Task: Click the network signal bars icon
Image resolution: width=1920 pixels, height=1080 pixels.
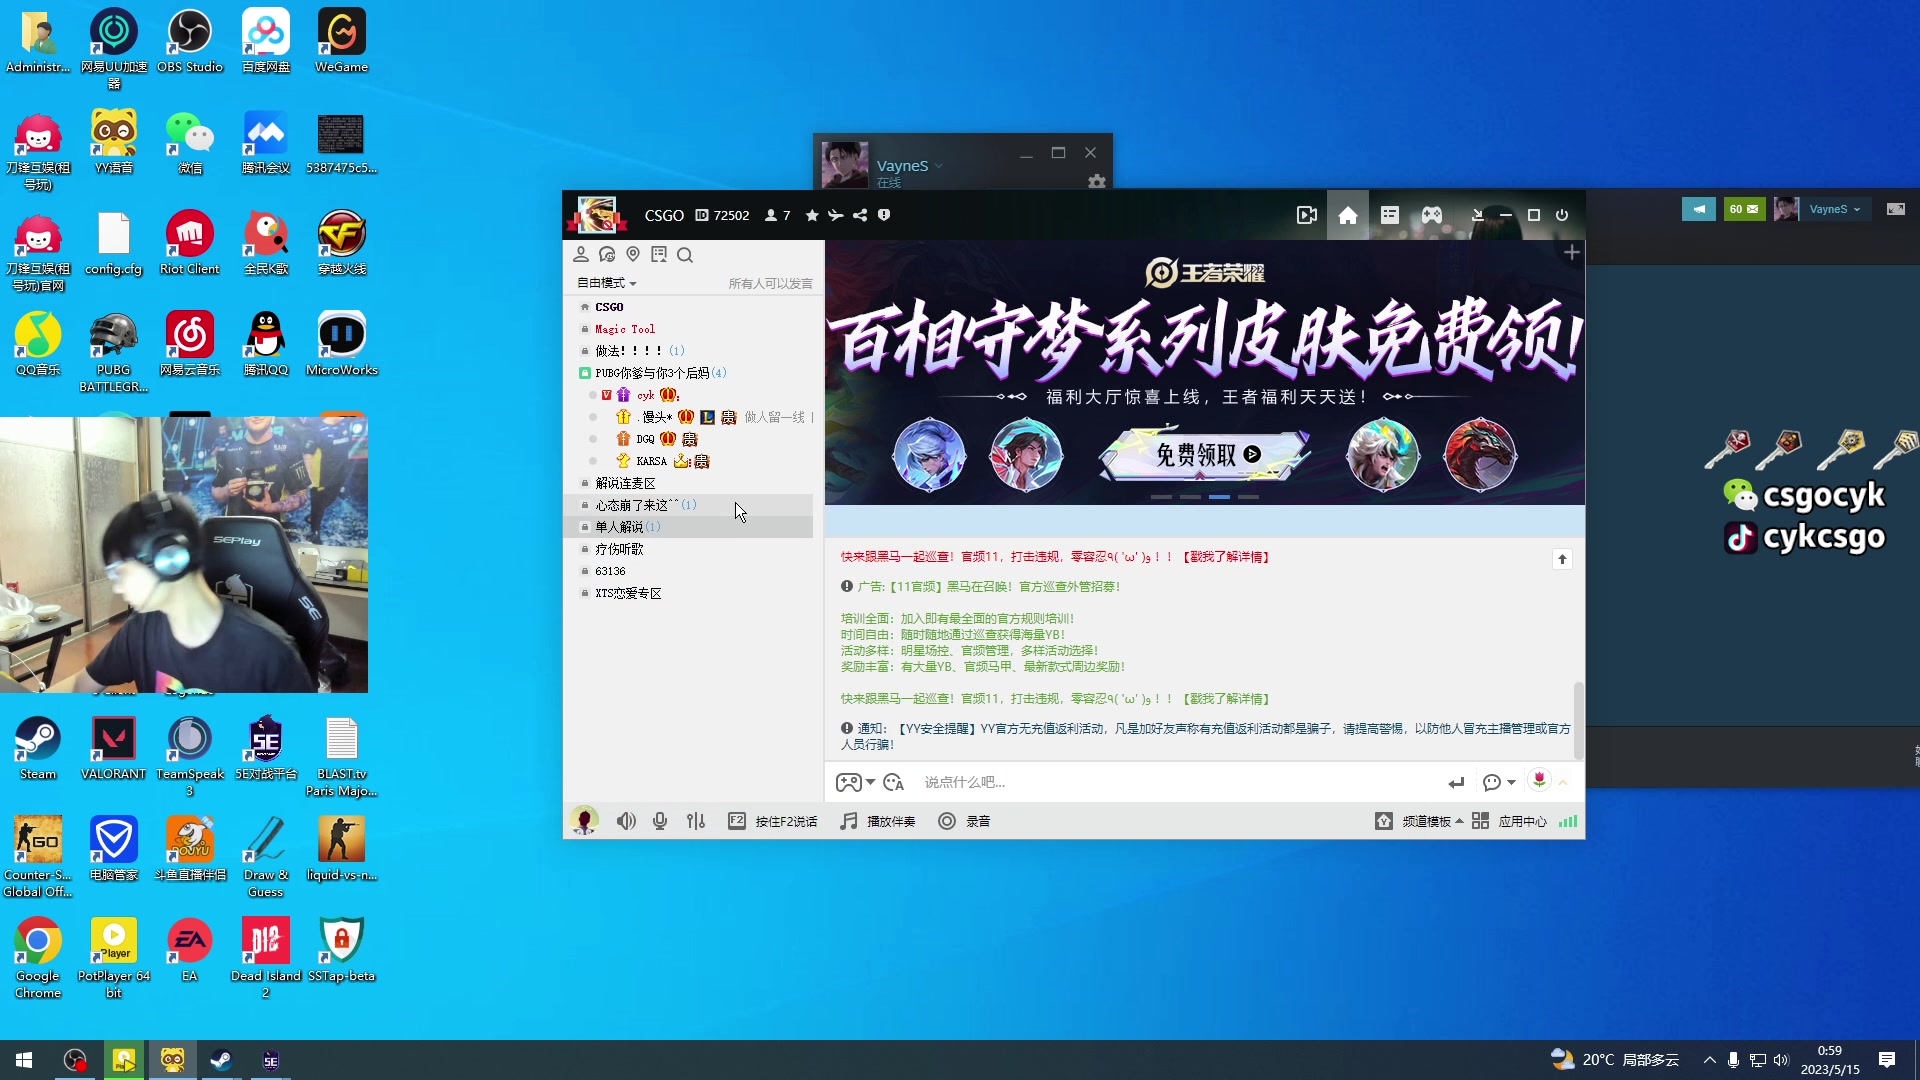Action: 1568,821
